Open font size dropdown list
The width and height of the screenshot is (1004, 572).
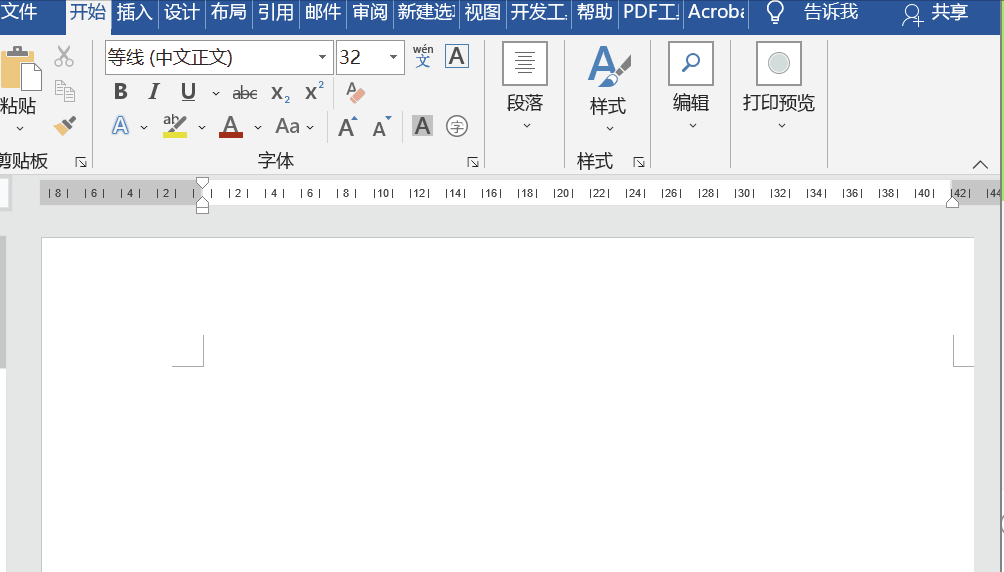click(x=393, y=57)
